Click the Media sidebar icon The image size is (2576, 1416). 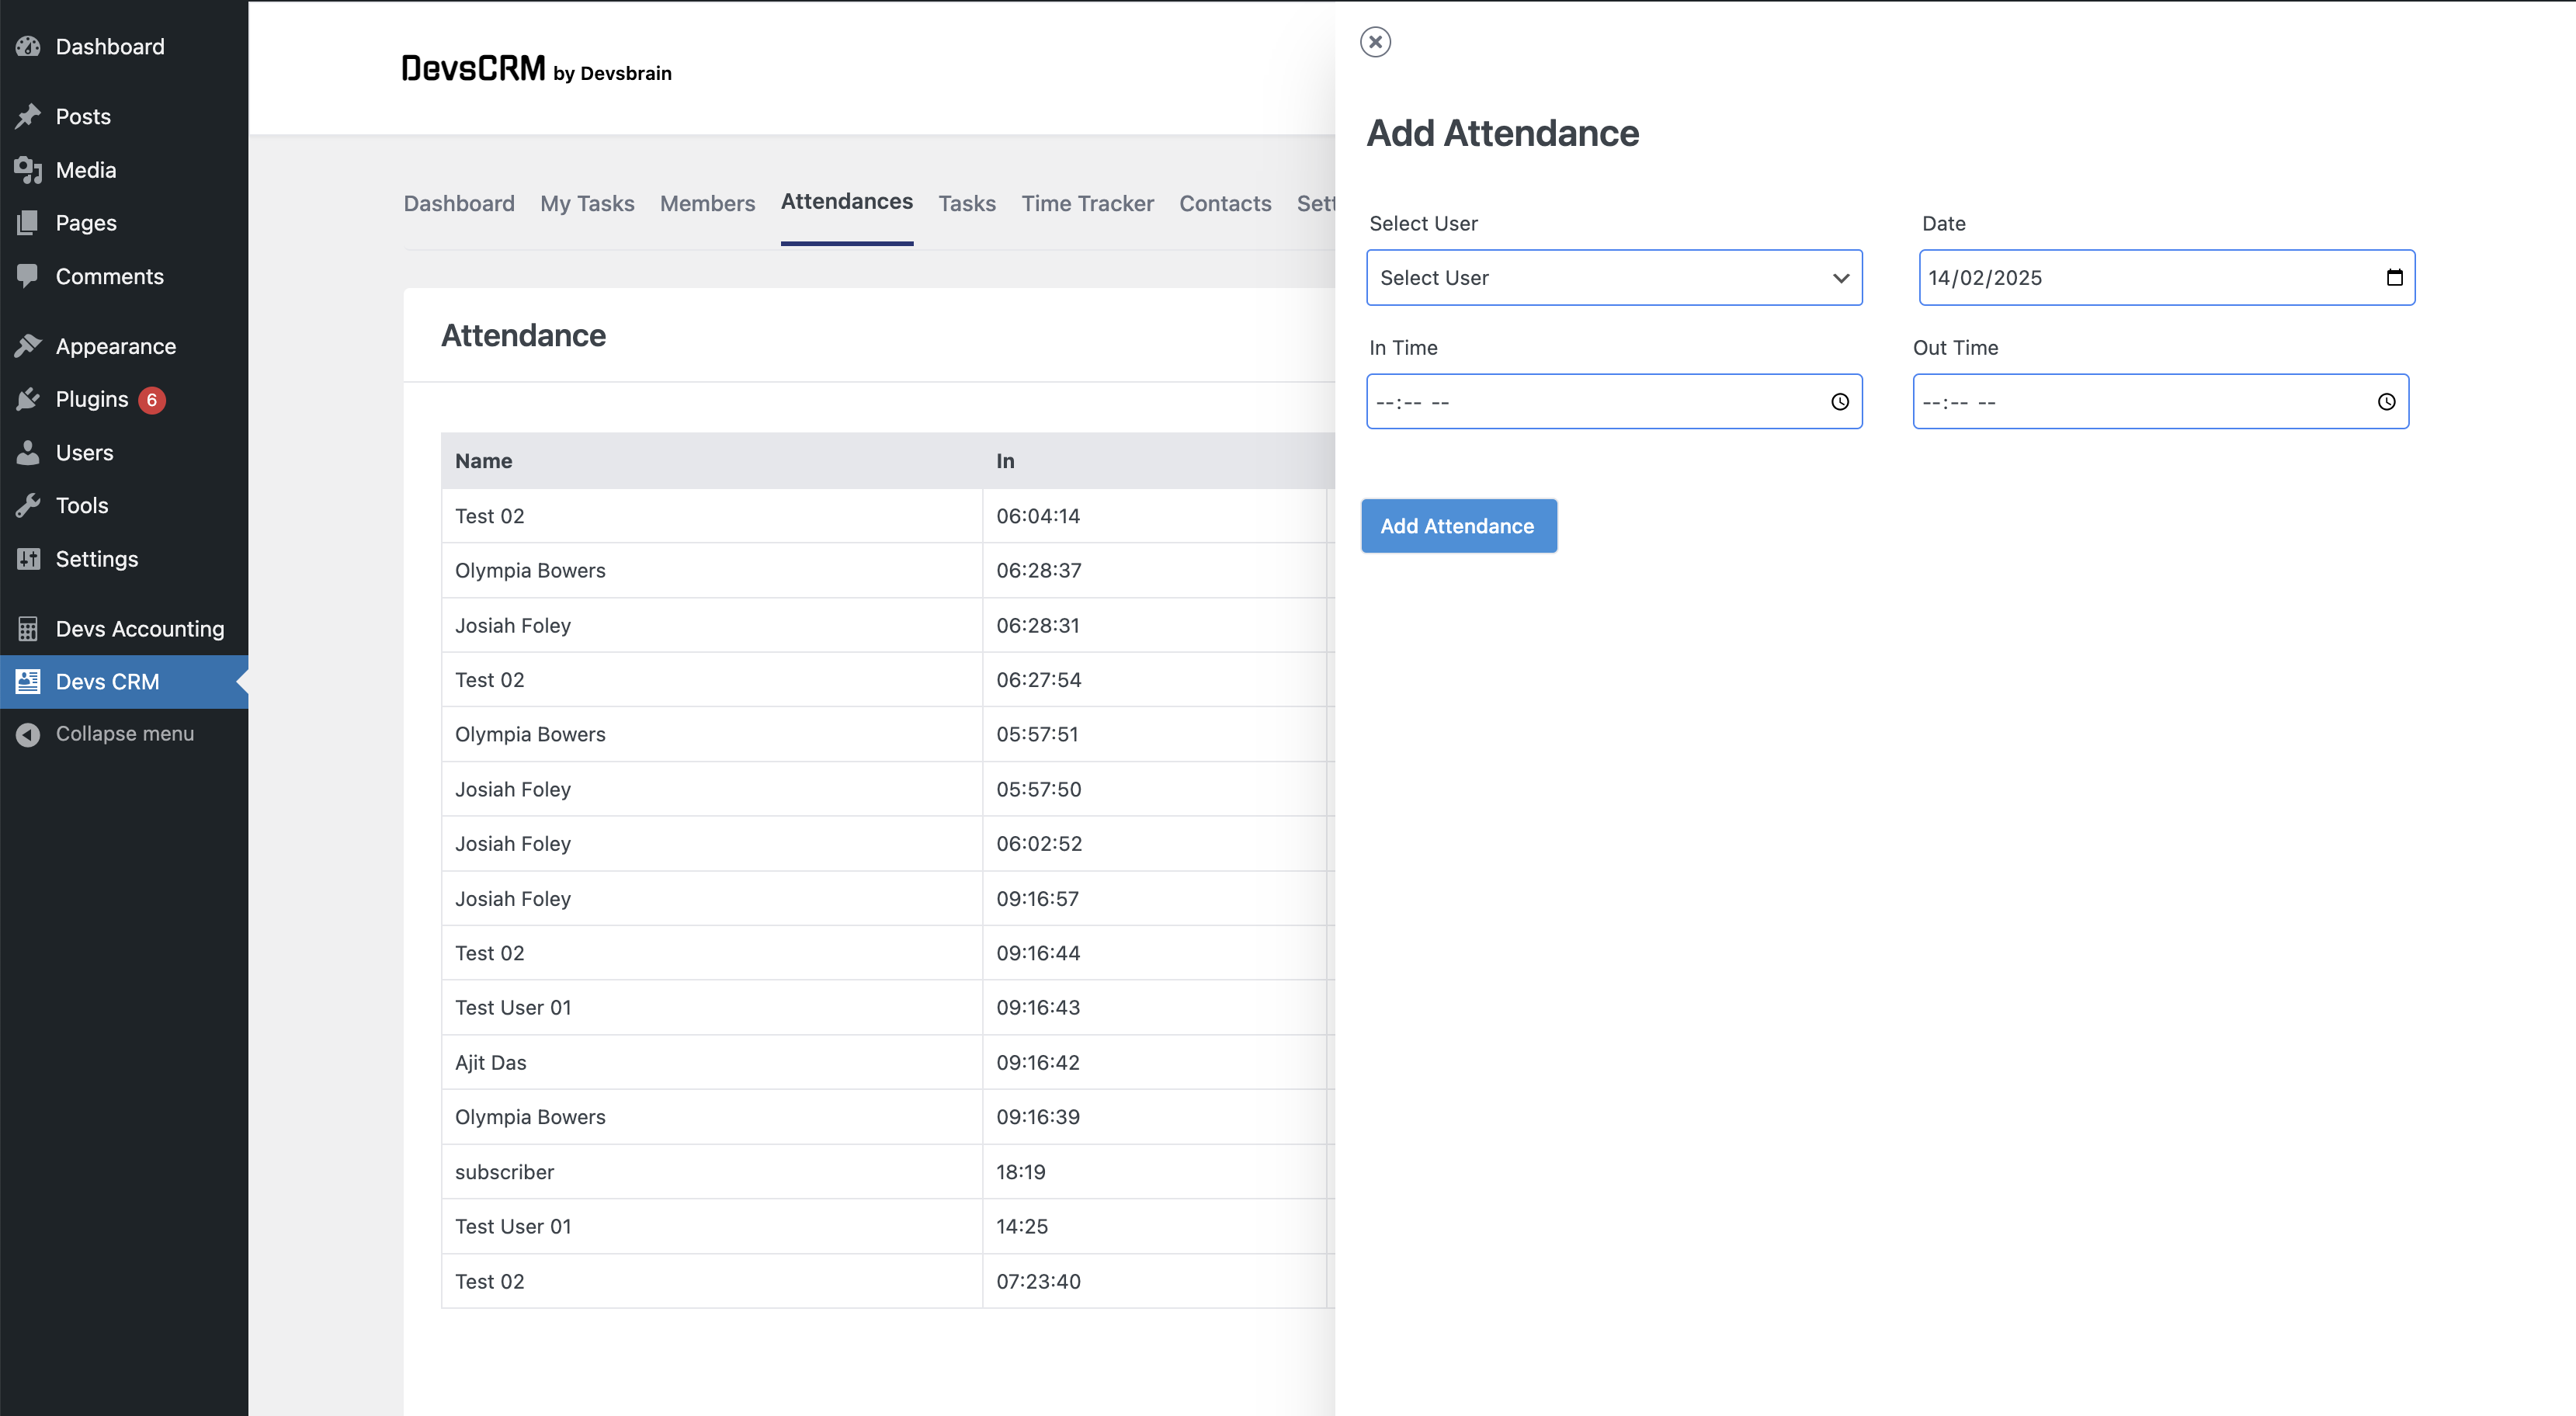[28, 170]
